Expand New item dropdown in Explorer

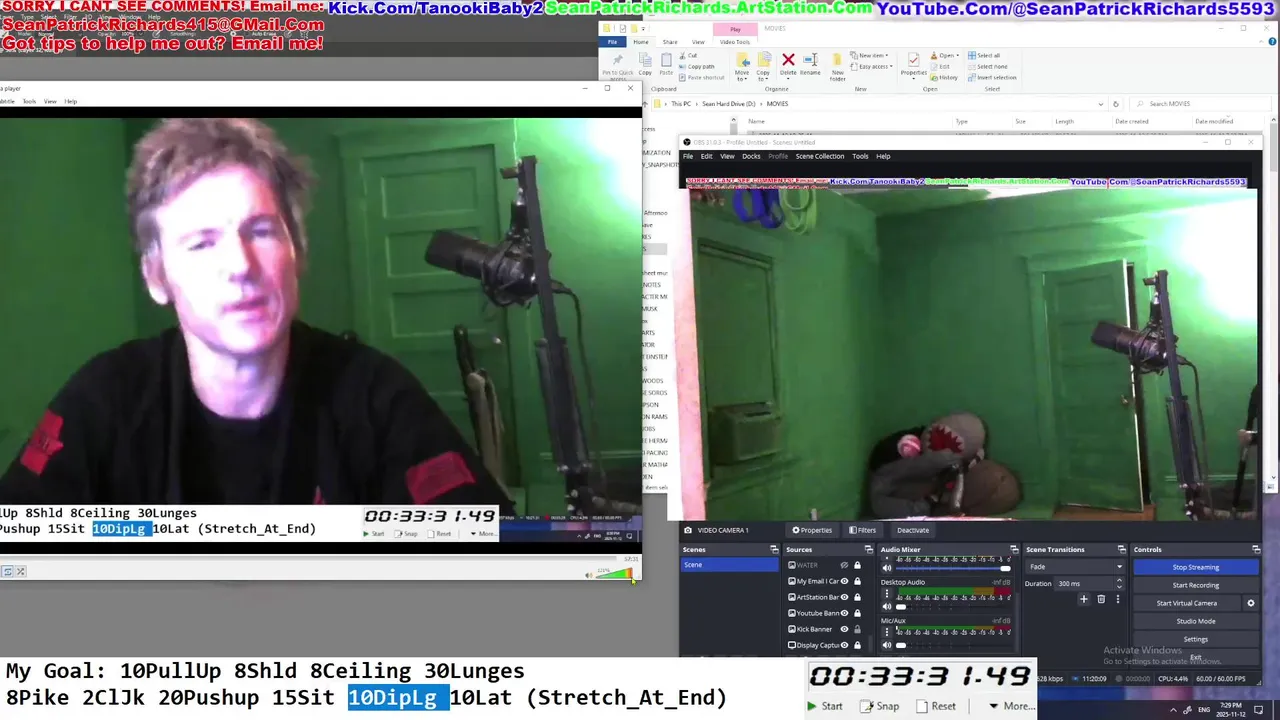point(869,56)
